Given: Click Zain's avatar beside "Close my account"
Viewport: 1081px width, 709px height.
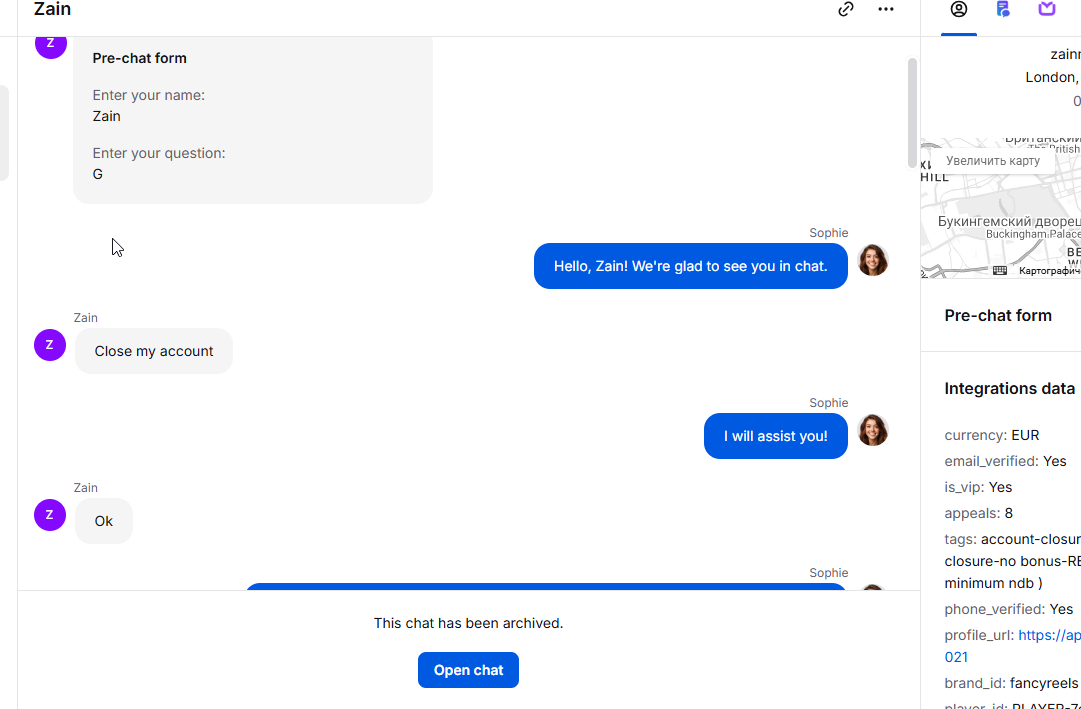Looking at the screenshot, I should tap(50, 345).
